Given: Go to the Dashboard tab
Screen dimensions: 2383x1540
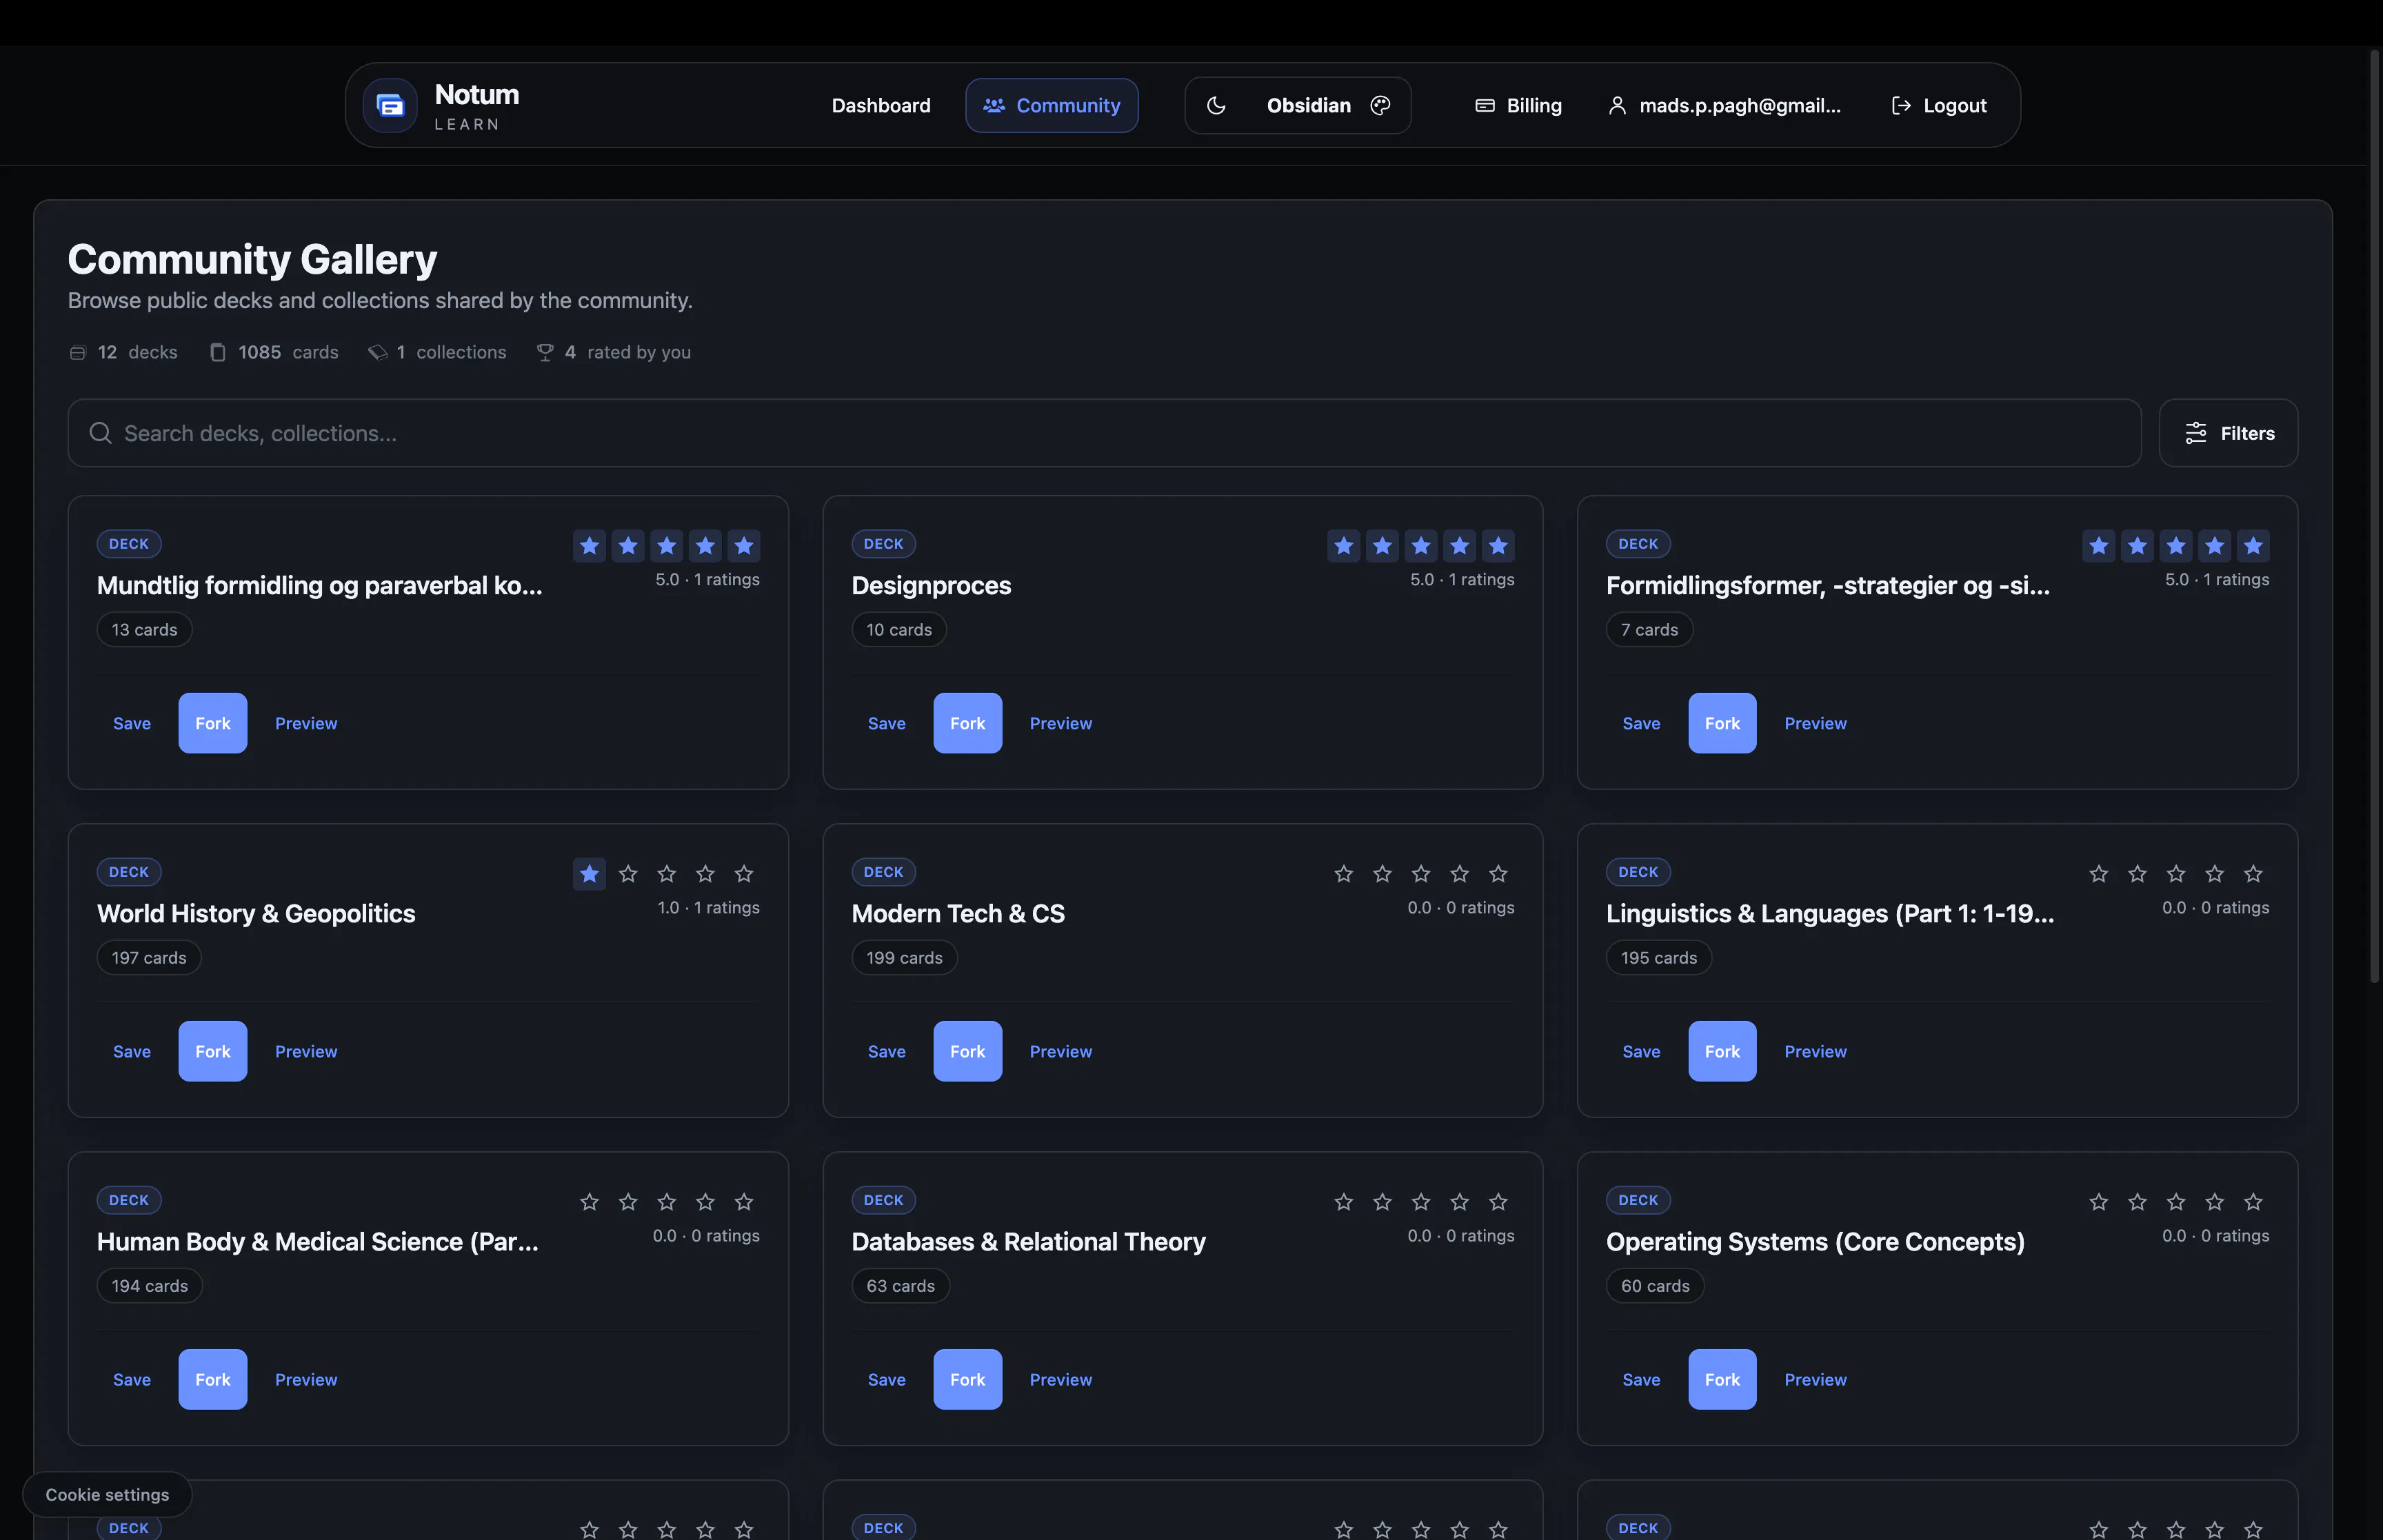Looking at the screenshot, I should click(x=881, y=105).
